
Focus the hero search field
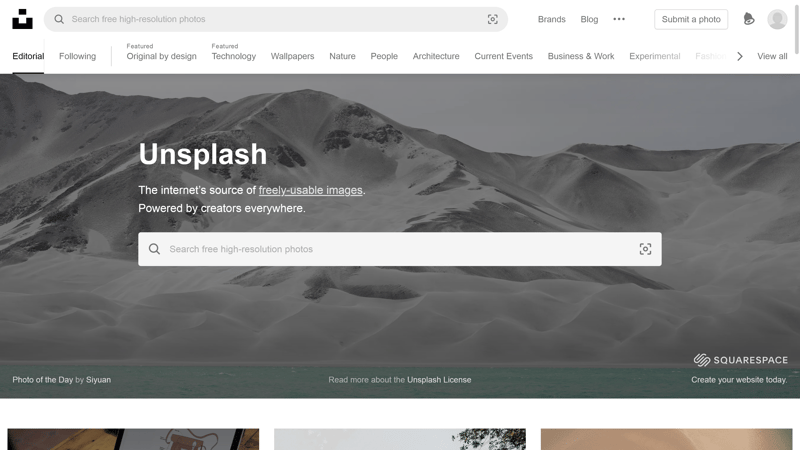pos(400,249)
